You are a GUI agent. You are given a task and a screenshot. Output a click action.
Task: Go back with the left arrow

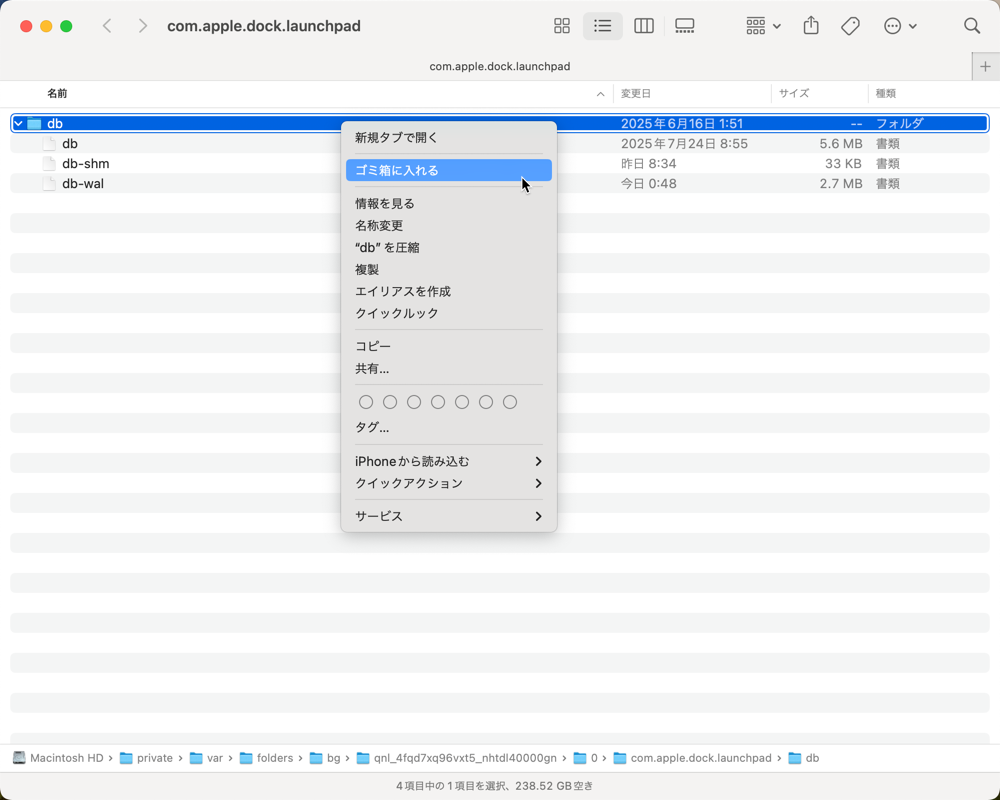click(x=107, y=26)
